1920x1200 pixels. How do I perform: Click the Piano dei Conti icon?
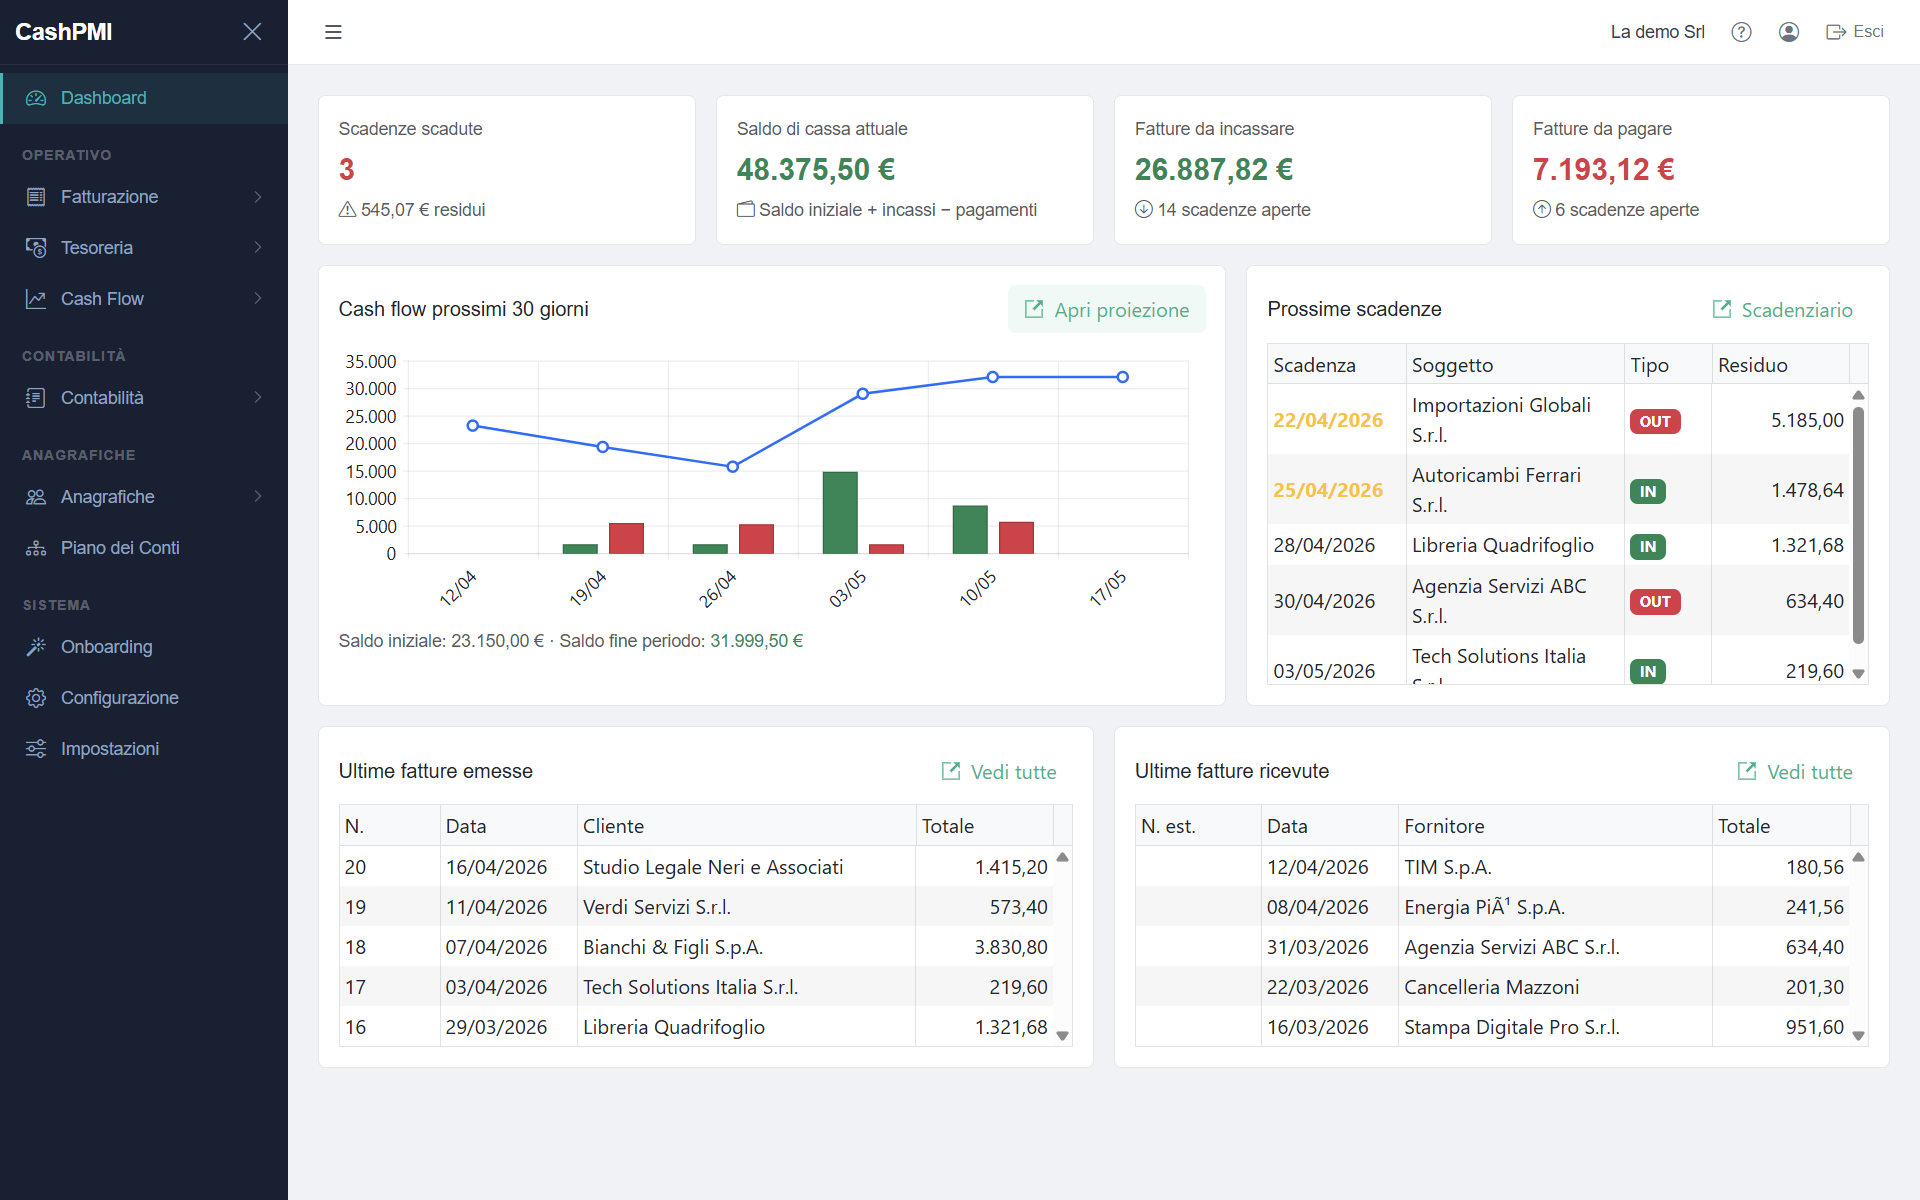point(36,548)
